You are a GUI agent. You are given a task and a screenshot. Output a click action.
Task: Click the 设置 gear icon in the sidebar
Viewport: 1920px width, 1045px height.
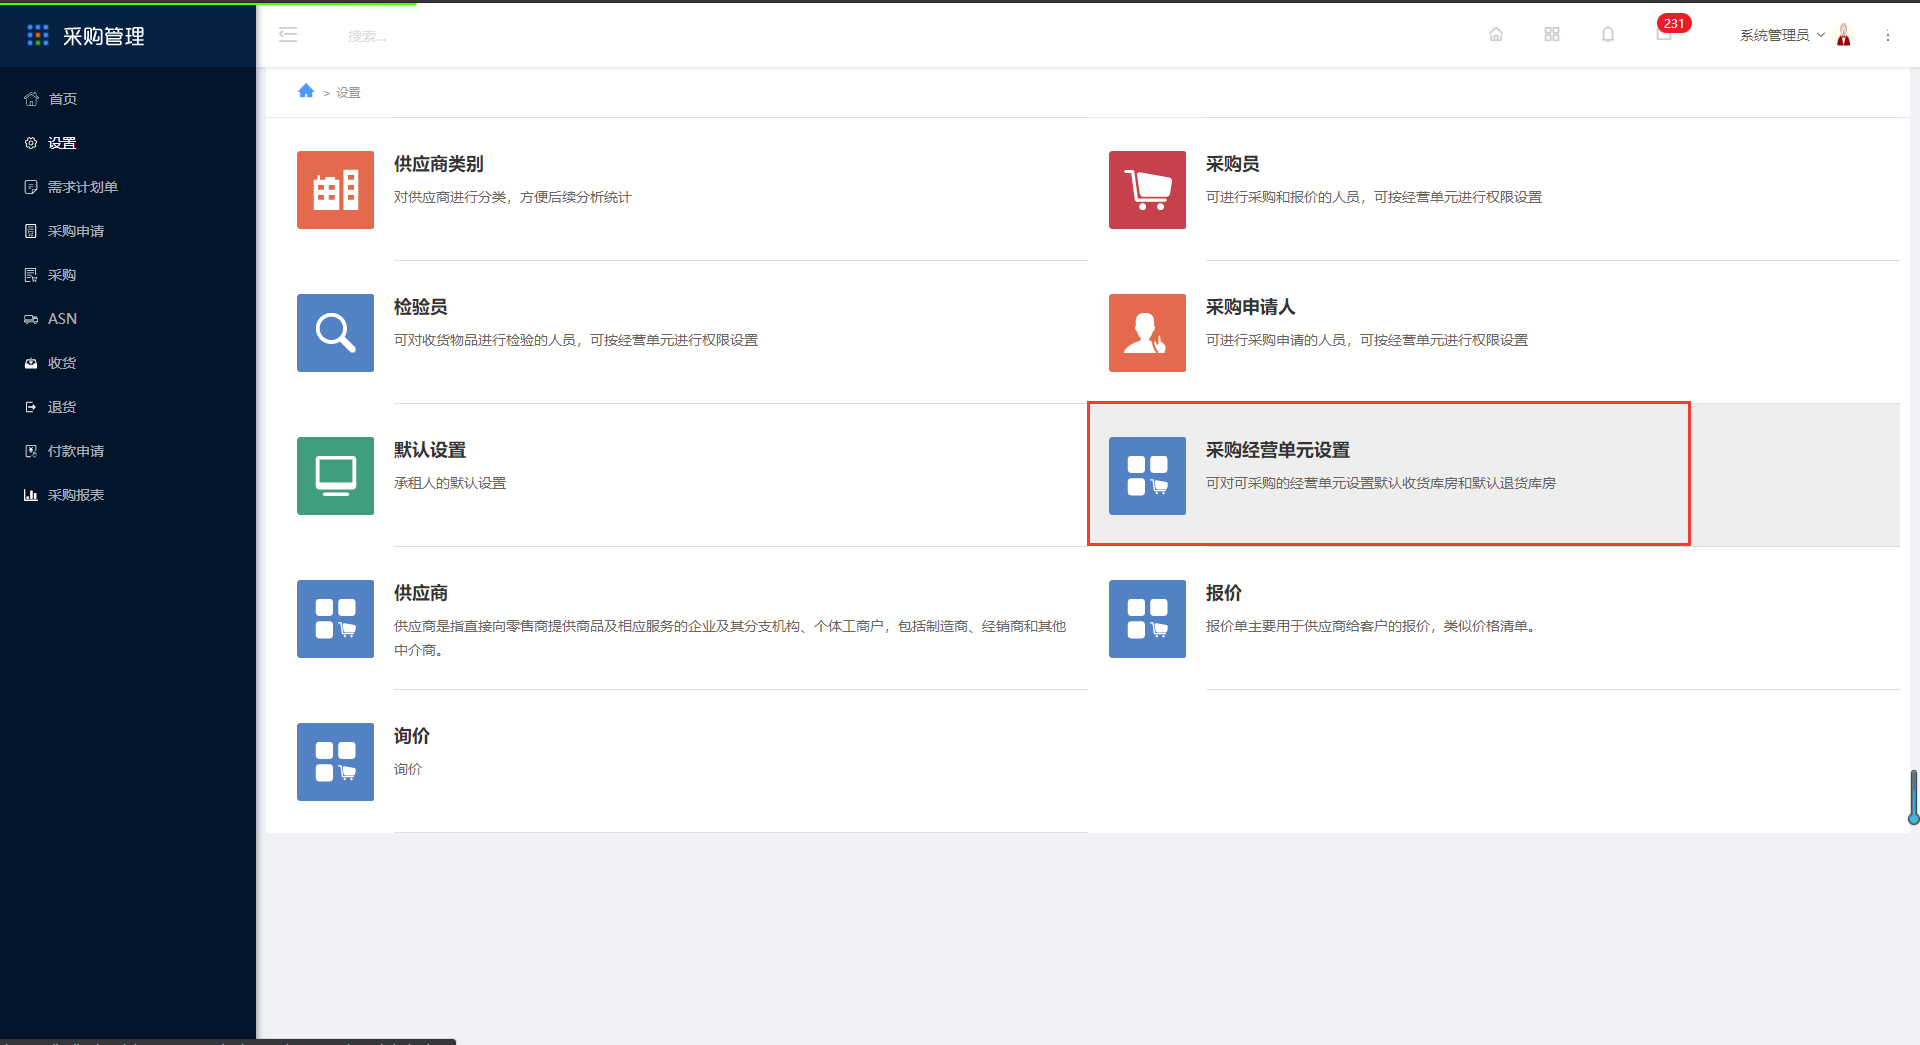(x=31, y=143)
